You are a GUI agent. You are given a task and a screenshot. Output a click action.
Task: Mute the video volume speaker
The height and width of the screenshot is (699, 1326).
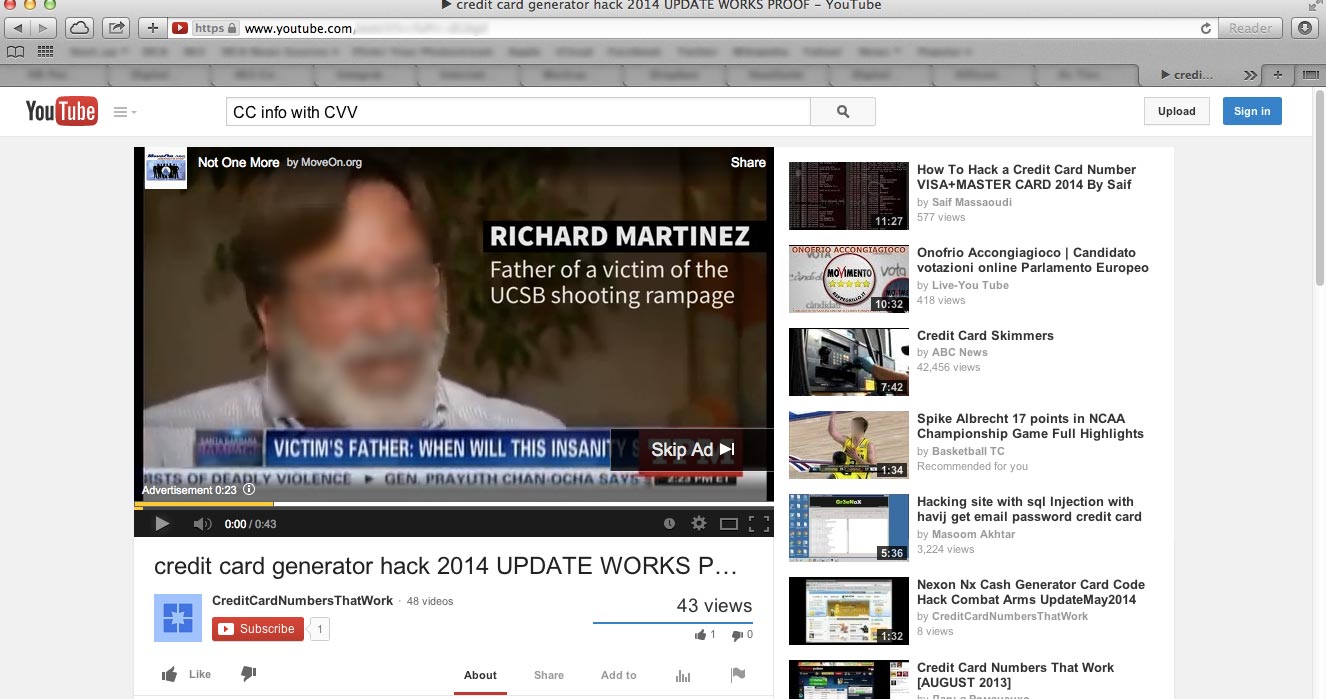[202, 523]
